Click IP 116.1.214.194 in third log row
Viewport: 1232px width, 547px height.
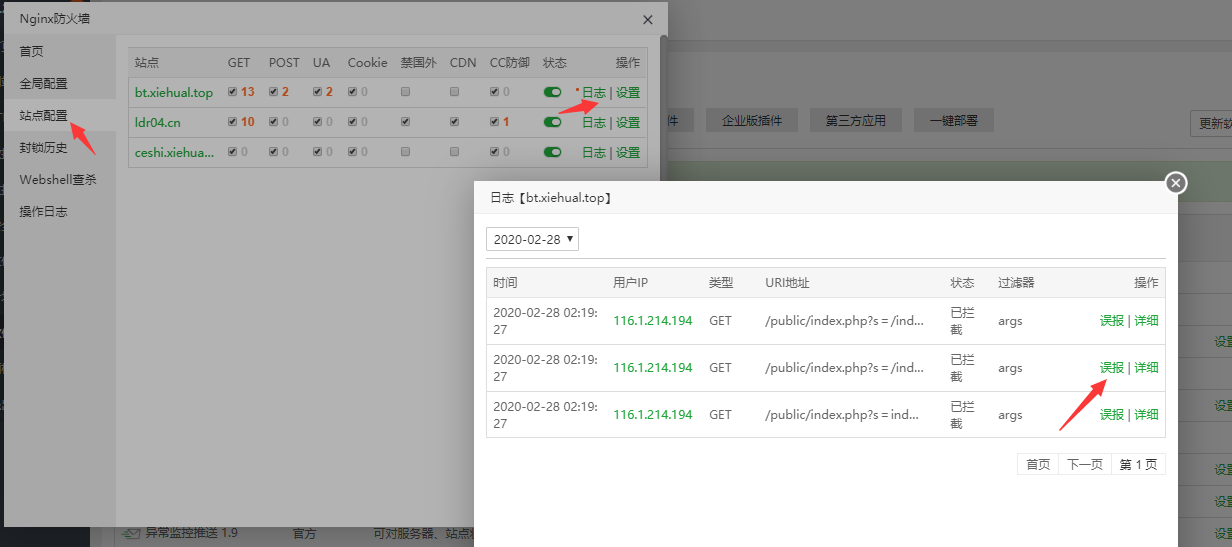tap(652, 414)
